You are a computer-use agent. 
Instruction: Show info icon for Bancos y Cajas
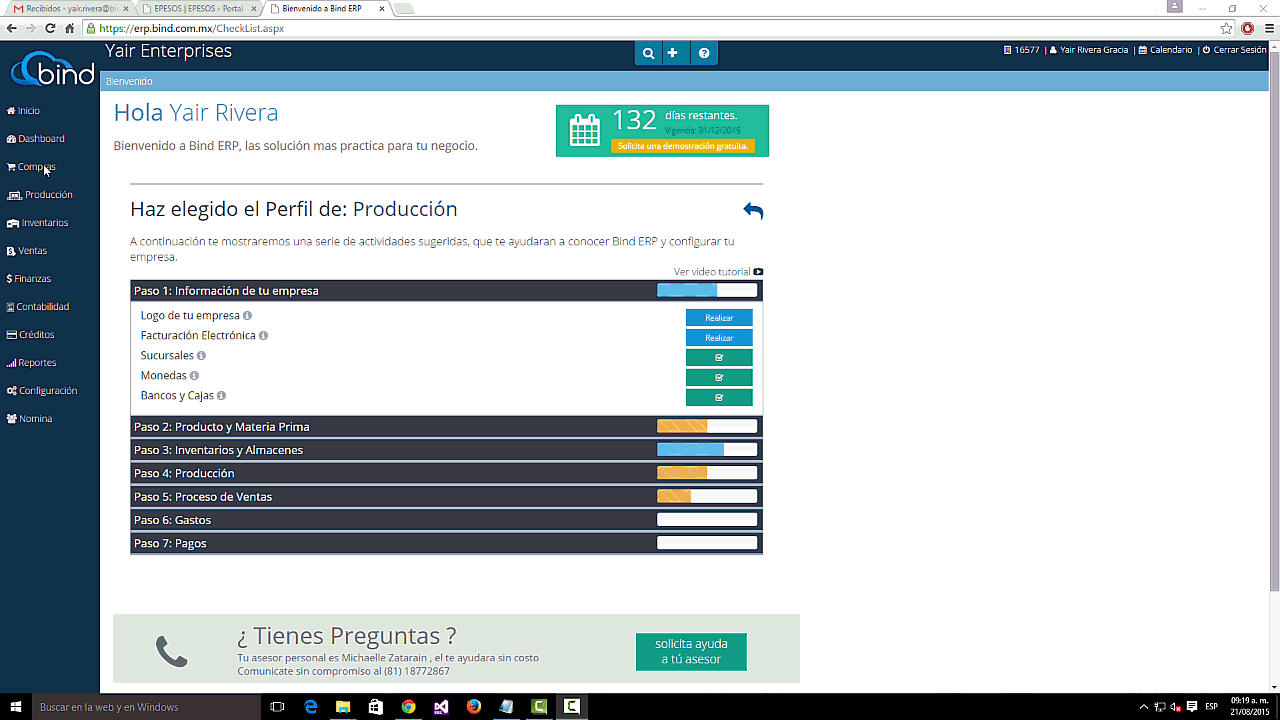coord(221,396)
